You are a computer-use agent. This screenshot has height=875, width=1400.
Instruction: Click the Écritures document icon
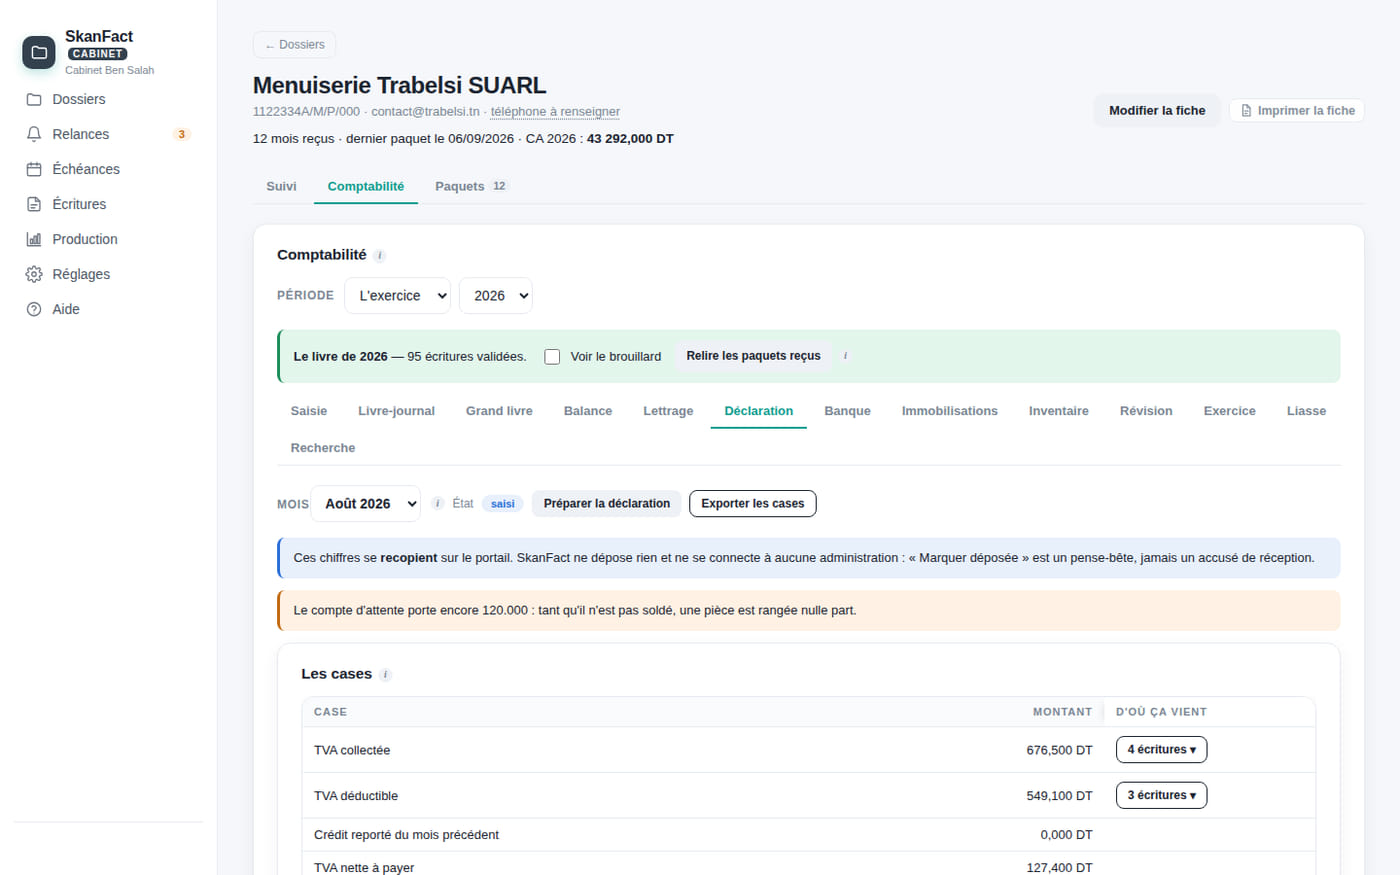pyautogui.click(x=34, y=204)
